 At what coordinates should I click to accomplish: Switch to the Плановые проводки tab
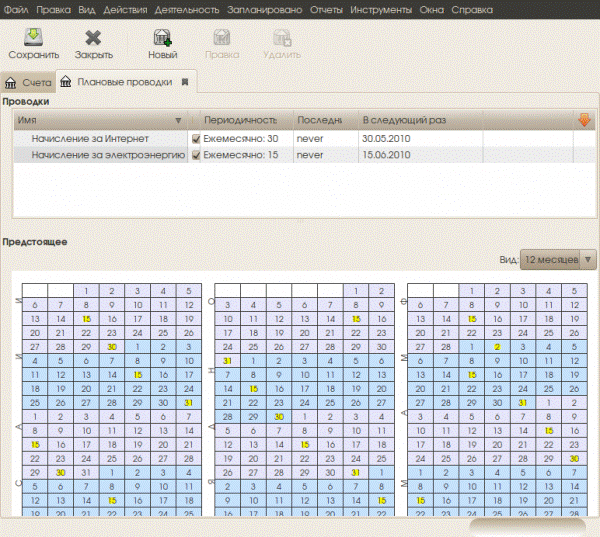pyautogui.click(x=125, y=82)
